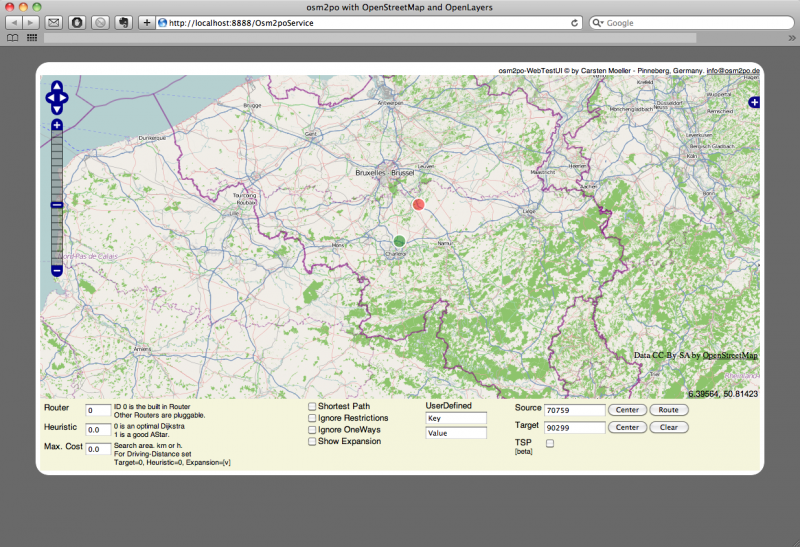
Task: Enable the TSP beta checkbox
Action: coord(549,443)
